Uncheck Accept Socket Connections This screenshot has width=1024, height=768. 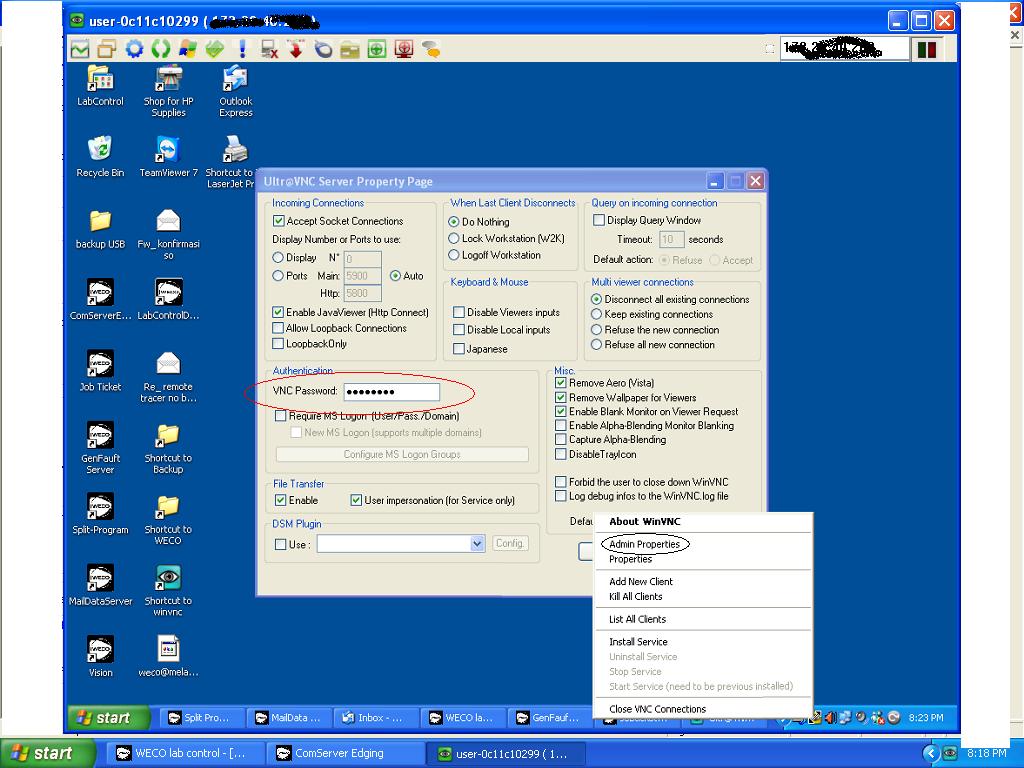[x=278, y=221]
